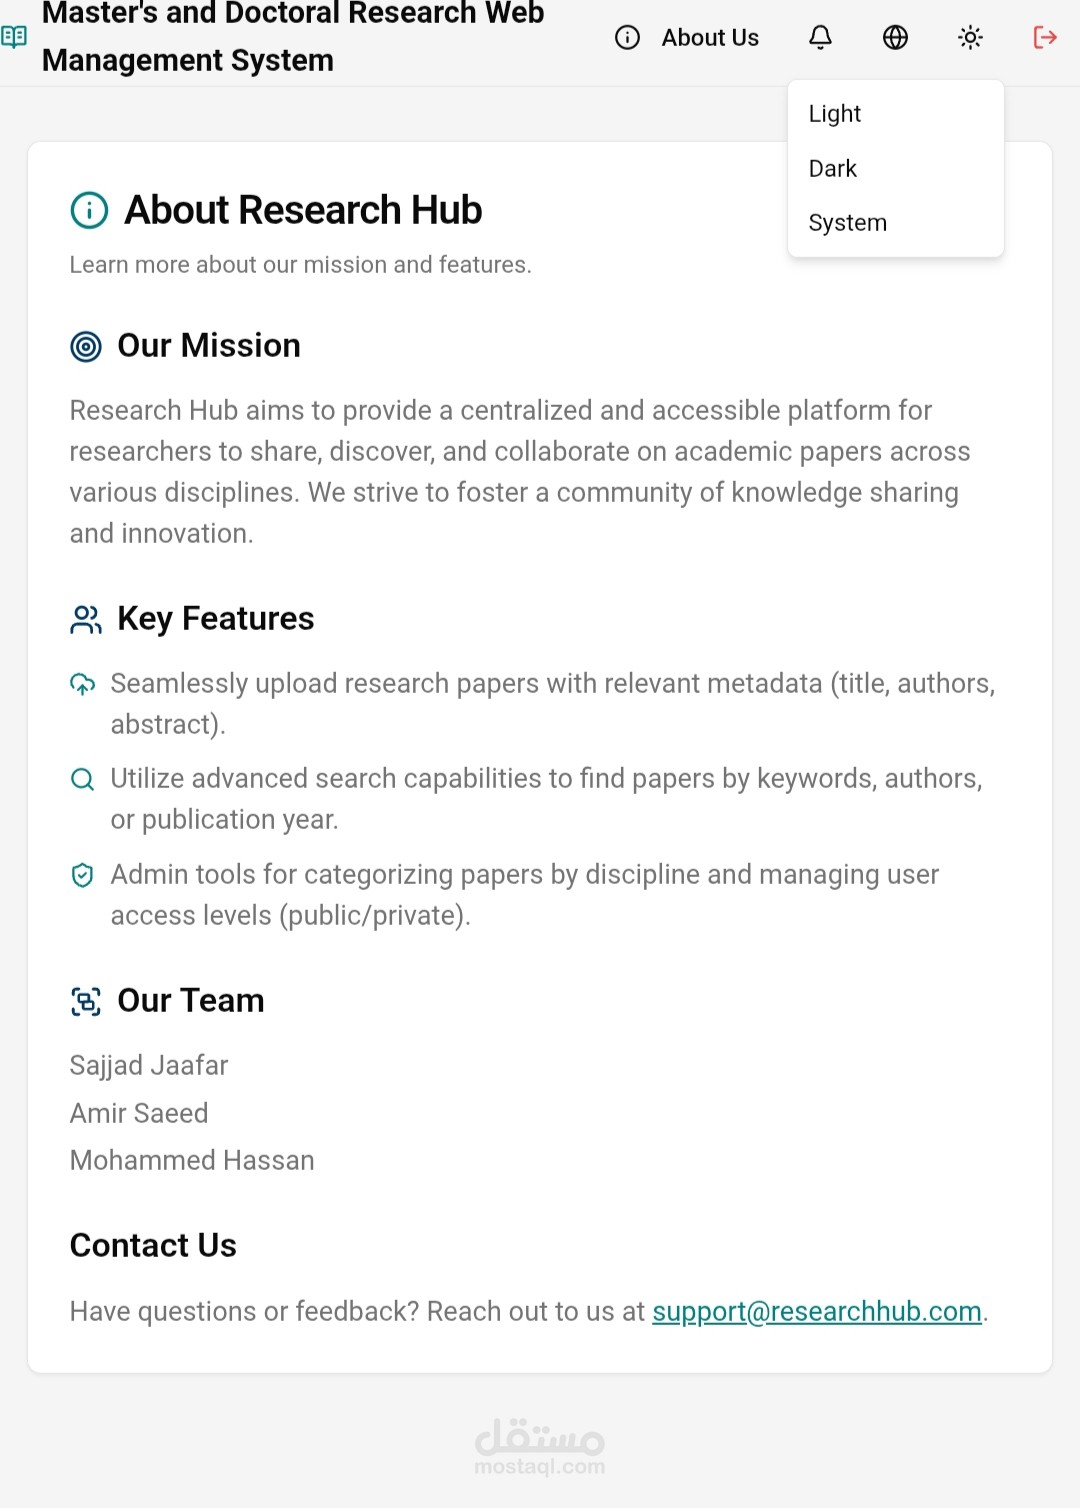Click the cloud upload feature icon
Viewport: 1080px width, 1508px height.
[x=83, y=684]
